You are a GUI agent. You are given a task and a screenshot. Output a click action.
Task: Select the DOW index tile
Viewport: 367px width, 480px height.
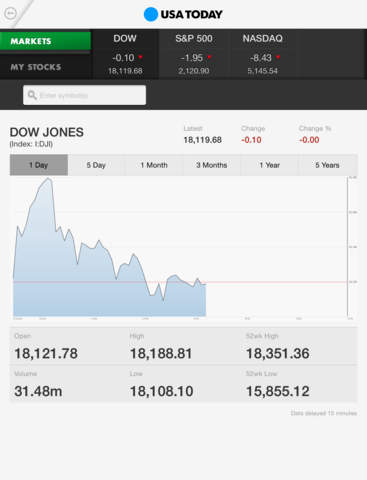(125, 54)
